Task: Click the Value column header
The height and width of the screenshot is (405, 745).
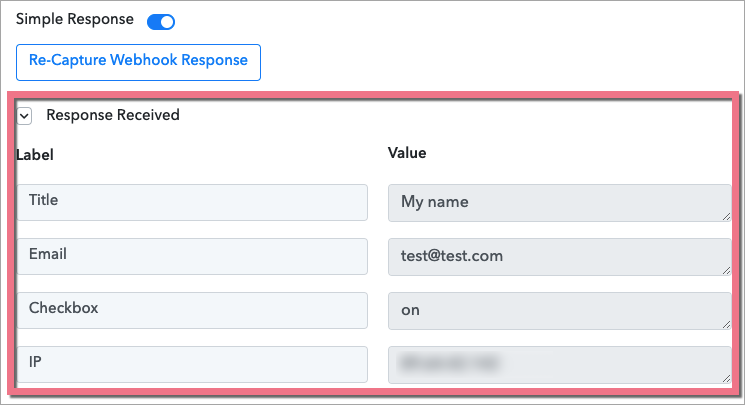Action: (x=406, y=153)
